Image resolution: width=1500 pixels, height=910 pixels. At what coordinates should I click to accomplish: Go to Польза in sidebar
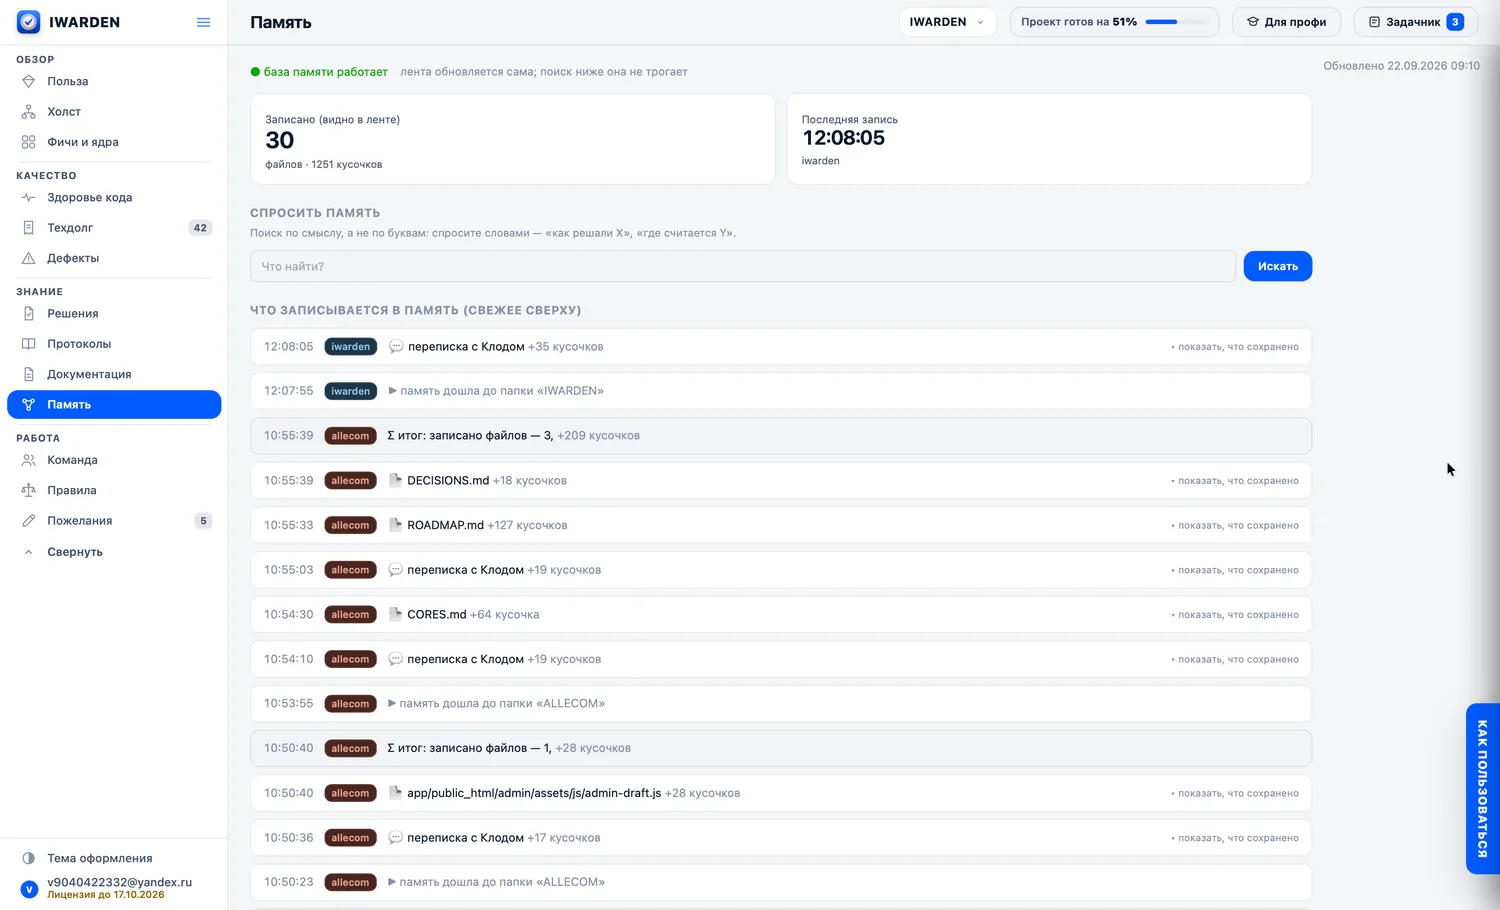point(114,81)
